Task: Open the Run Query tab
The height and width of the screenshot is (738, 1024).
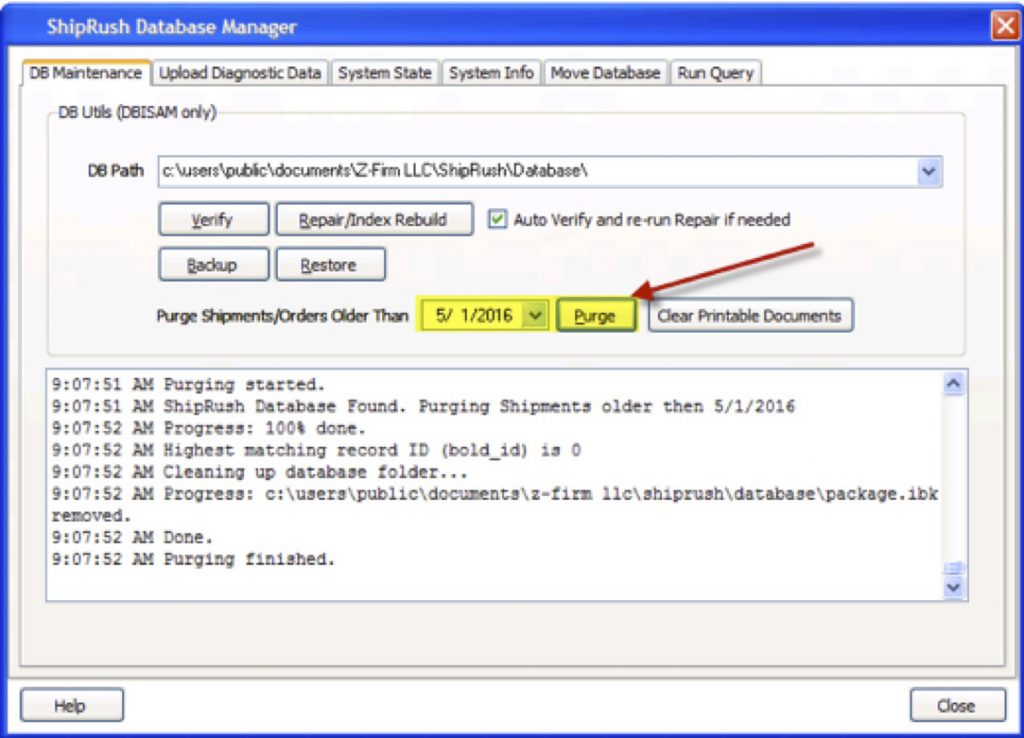Action: (715, 72)
